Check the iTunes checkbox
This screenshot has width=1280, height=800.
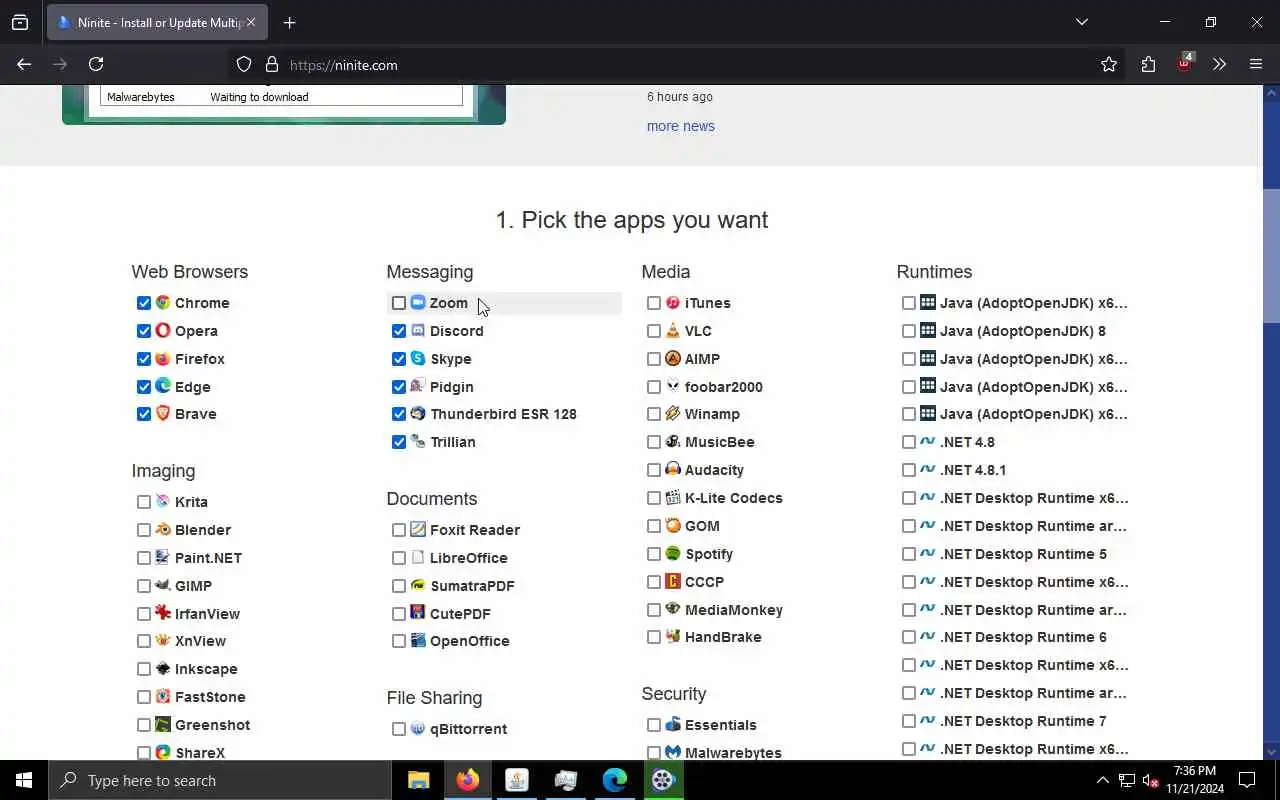[x=654, y=303]
